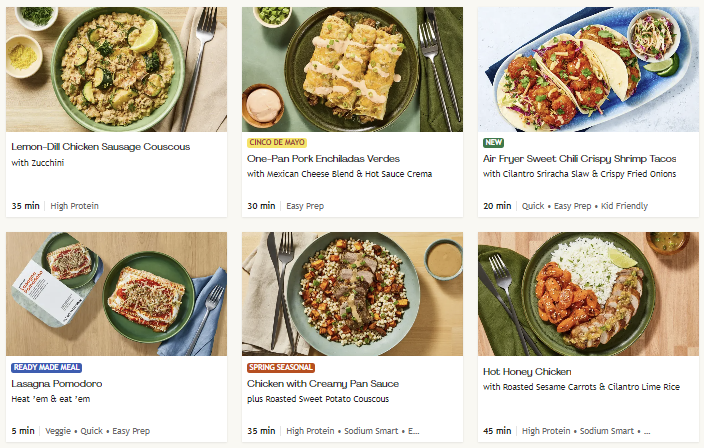704x448 pixels.
Task: Select the shrimp tacos meal photo
Action: 588,70
